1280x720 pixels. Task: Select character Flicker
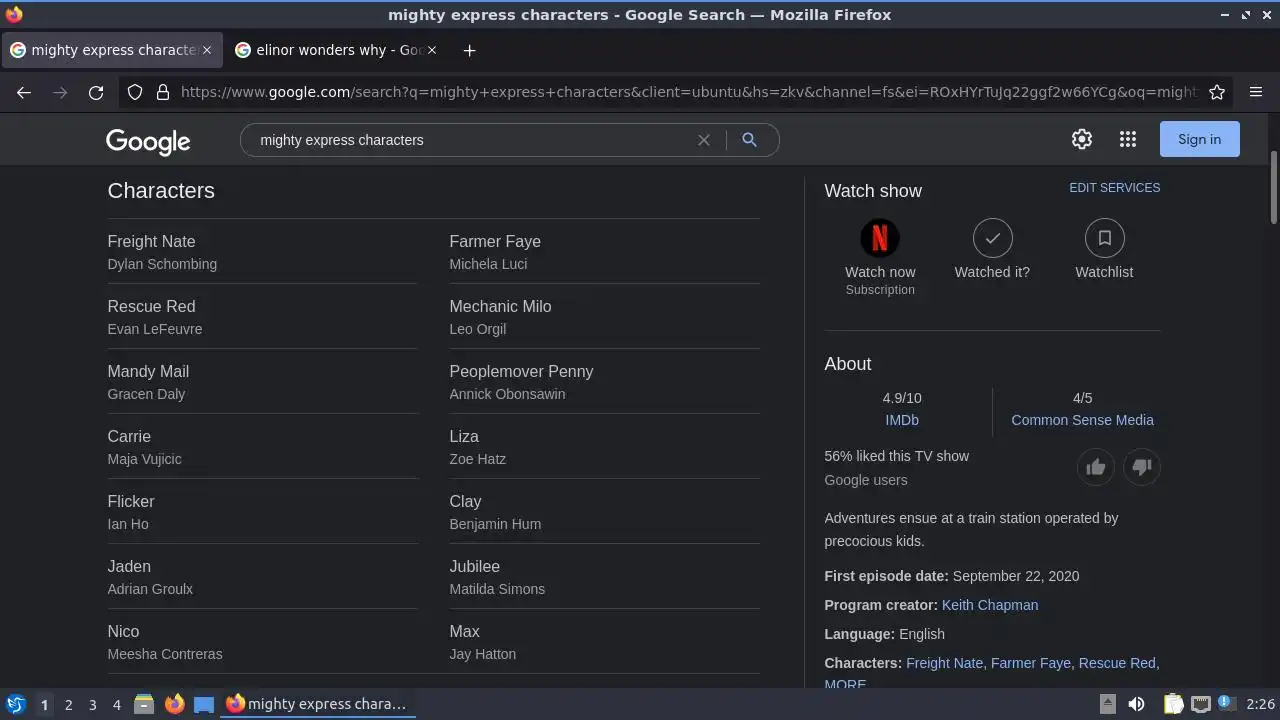pos(131,501)
